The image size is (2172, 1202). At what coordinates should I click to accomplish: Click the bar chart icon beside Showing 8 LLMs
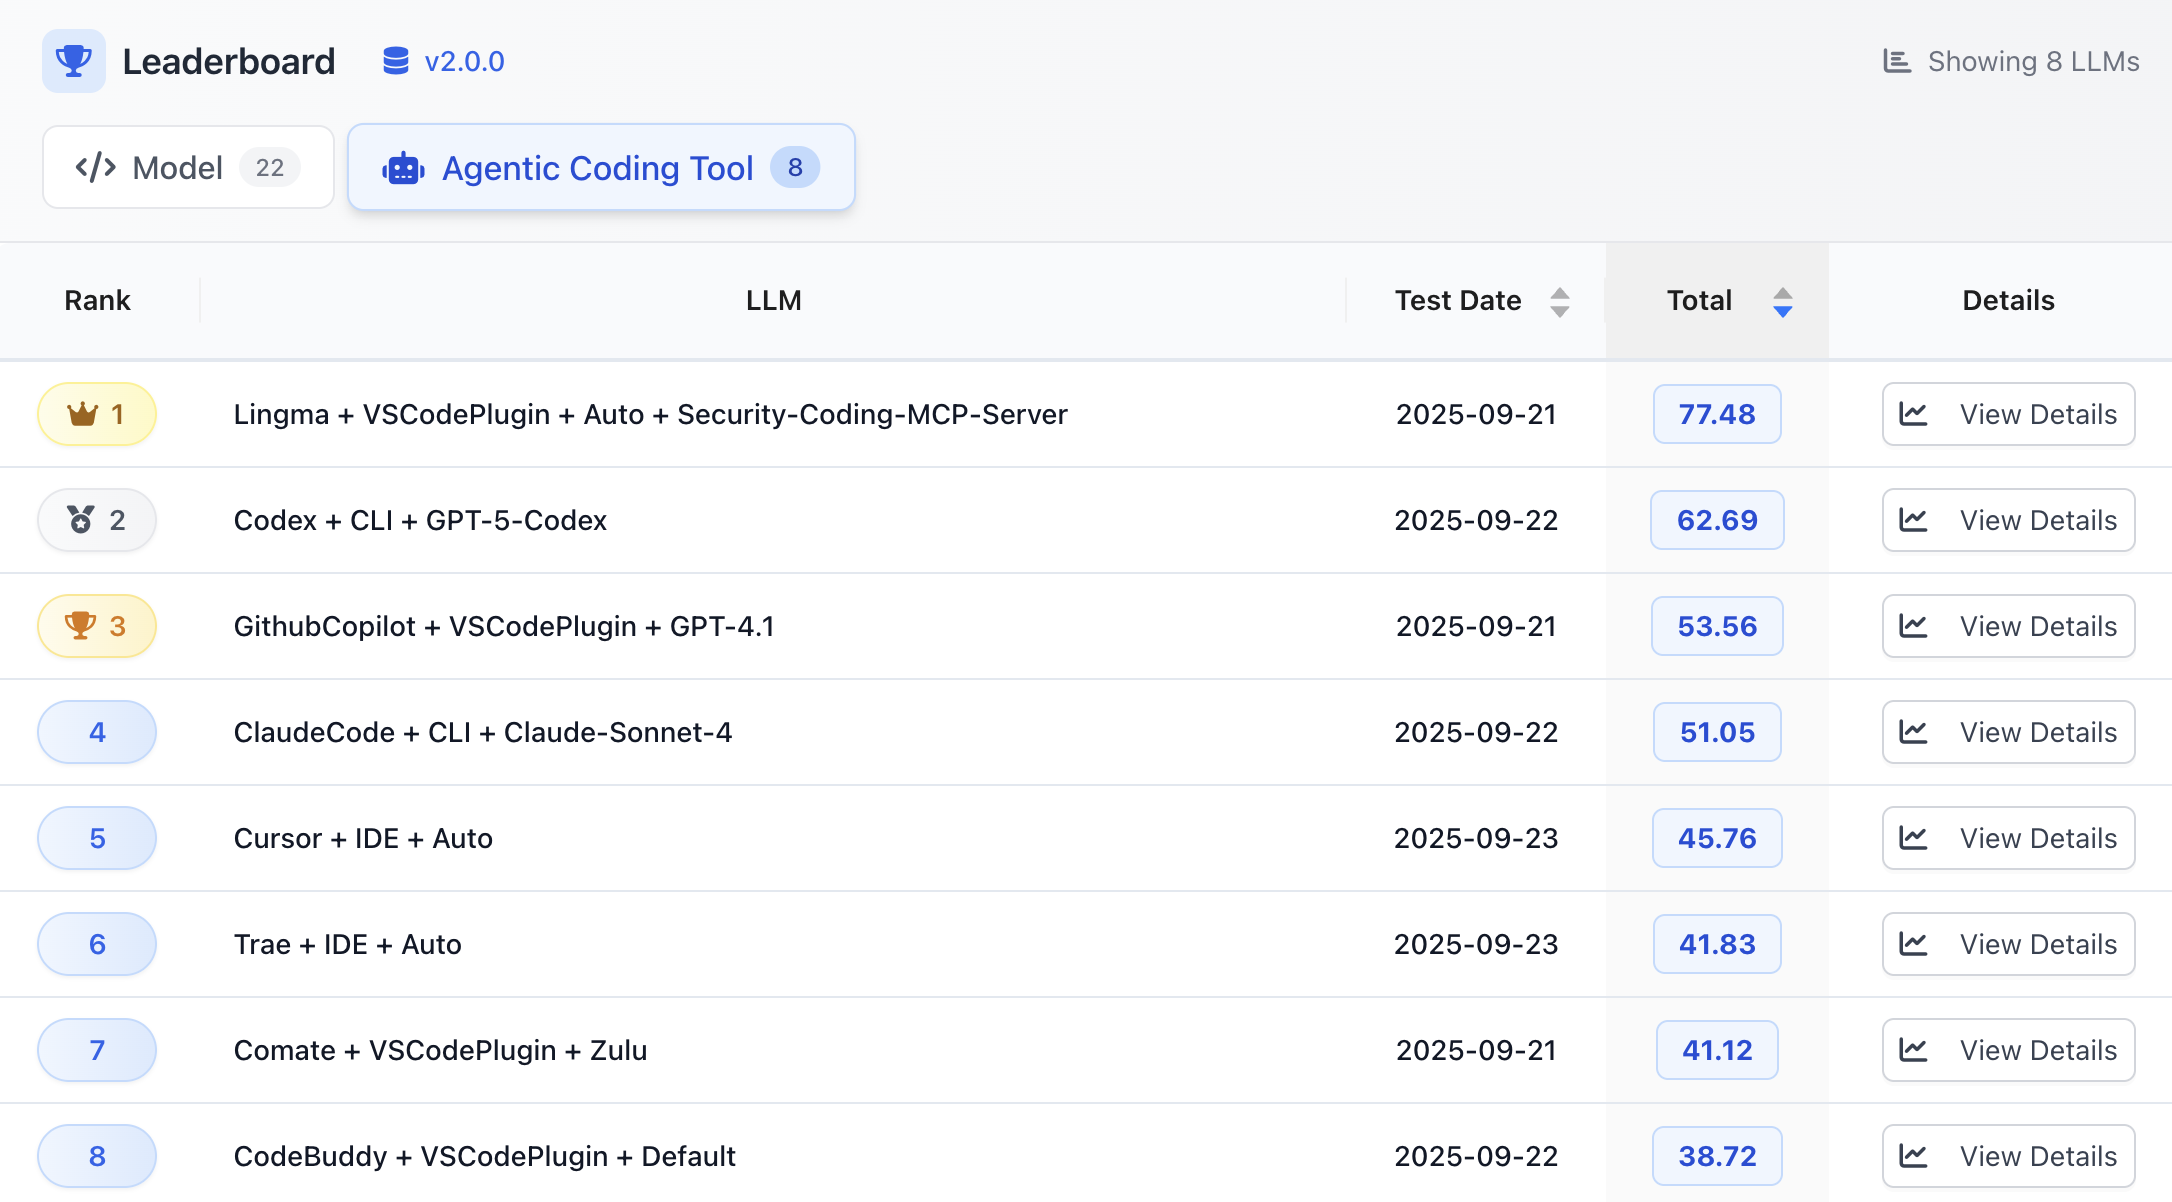pyautogui.click(x=1897, y=61)
